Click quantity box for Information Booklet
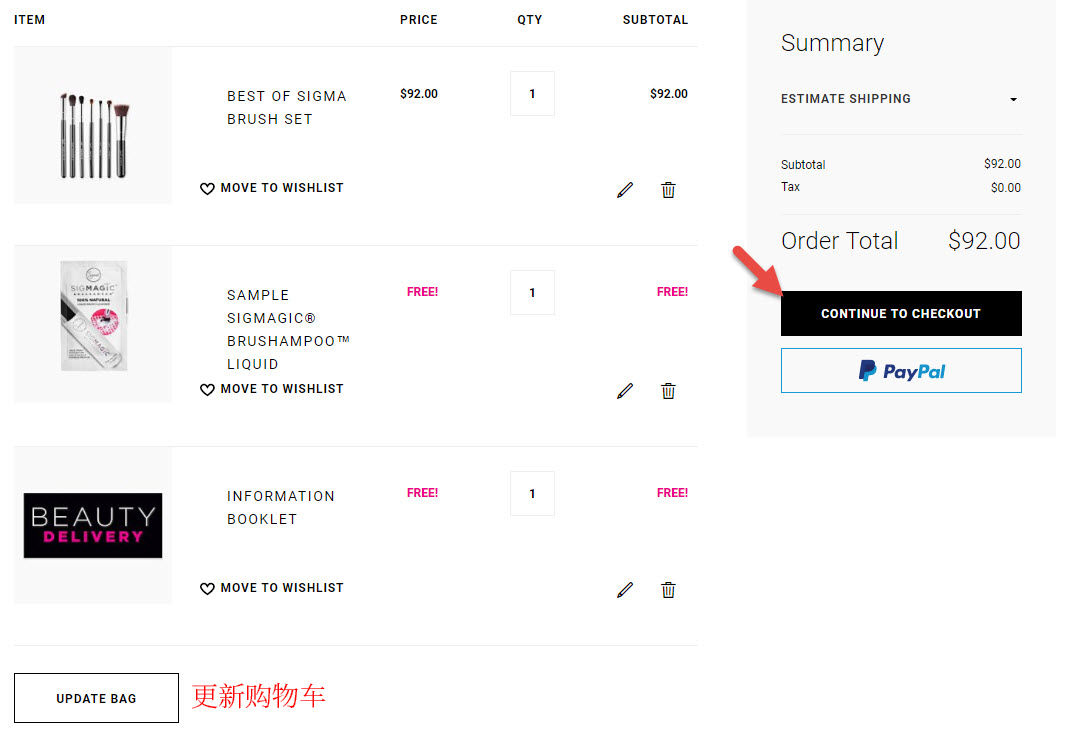 pyautogui.click(x=532, y=494)
